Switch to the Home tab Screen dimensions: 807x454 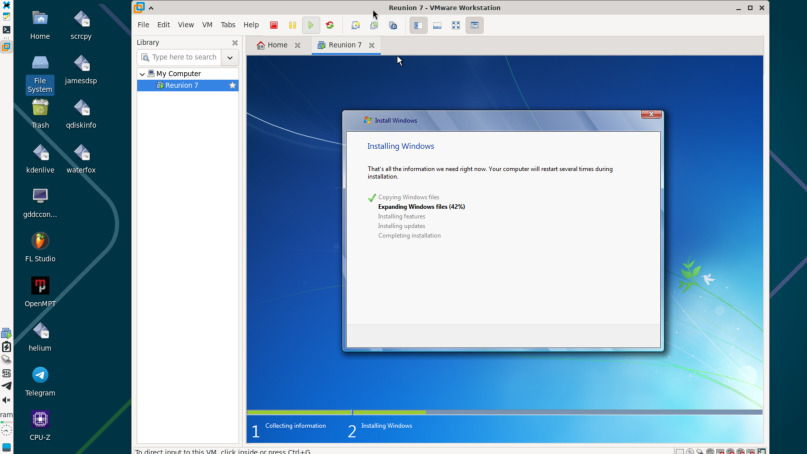tap(271, 45)
